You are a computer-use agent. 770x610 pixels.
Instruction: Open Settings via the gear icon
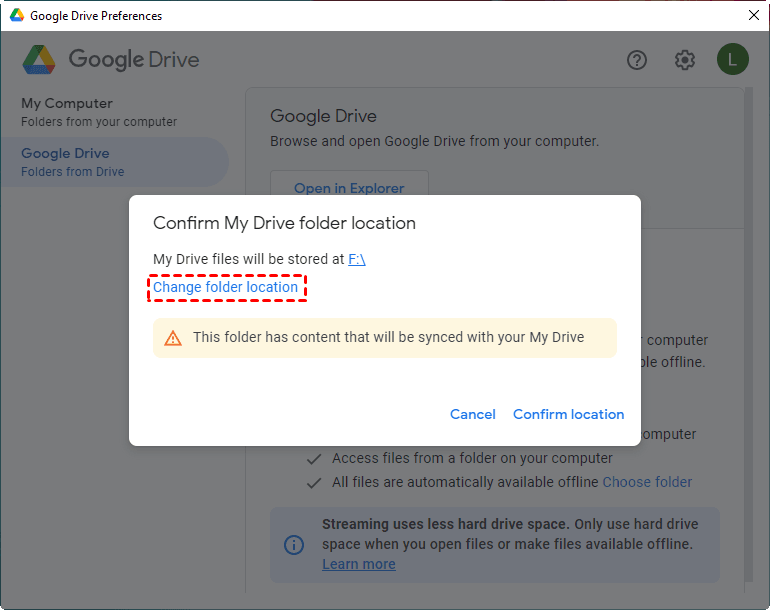pos(685,60)
